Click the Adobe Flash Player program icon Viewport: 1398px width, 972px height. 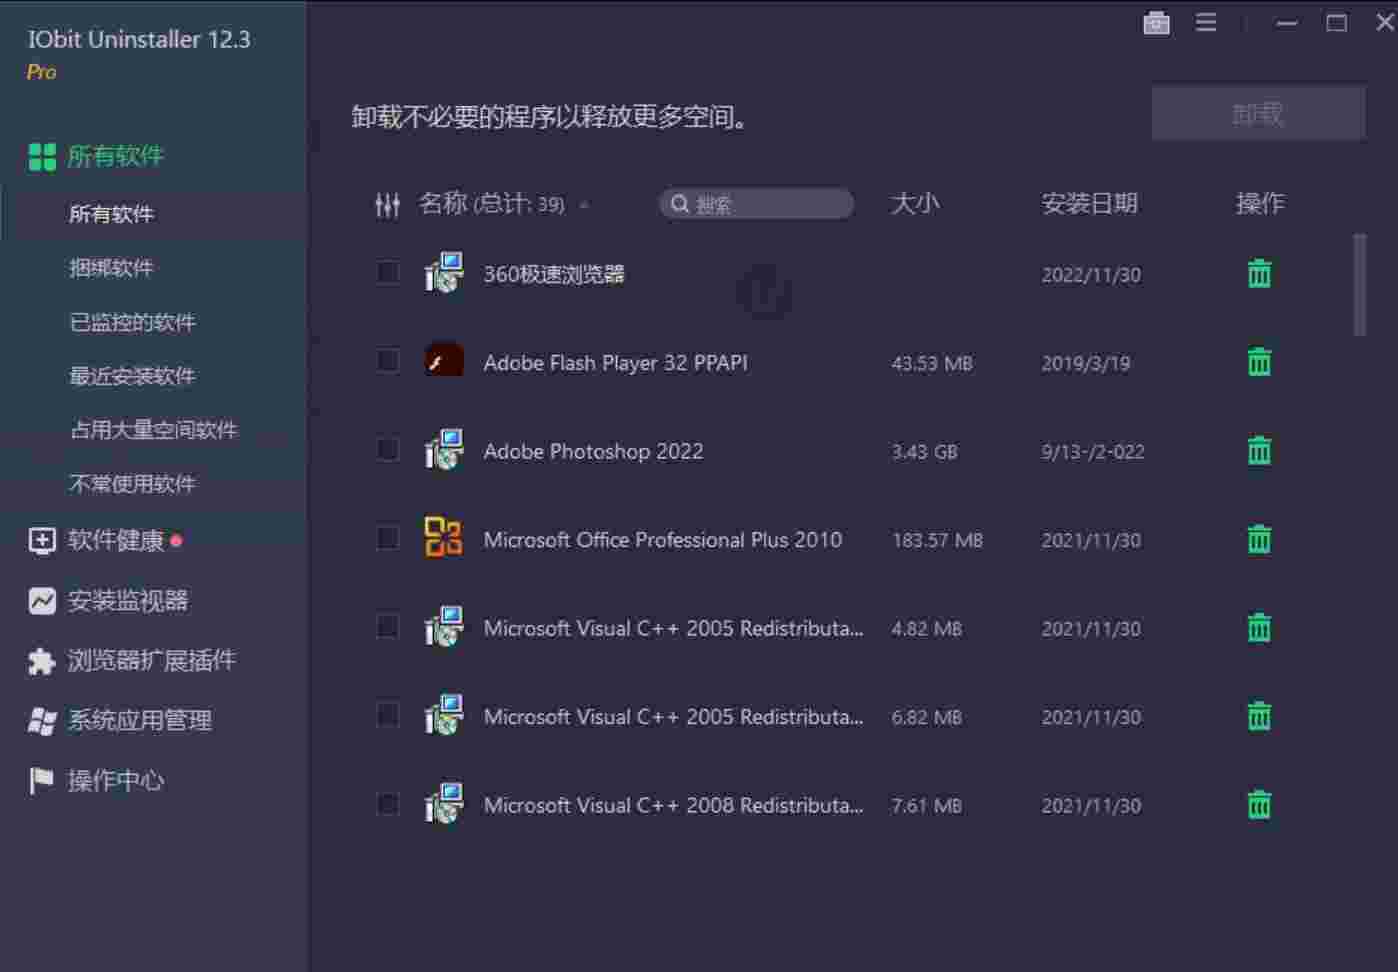point(444,360)
